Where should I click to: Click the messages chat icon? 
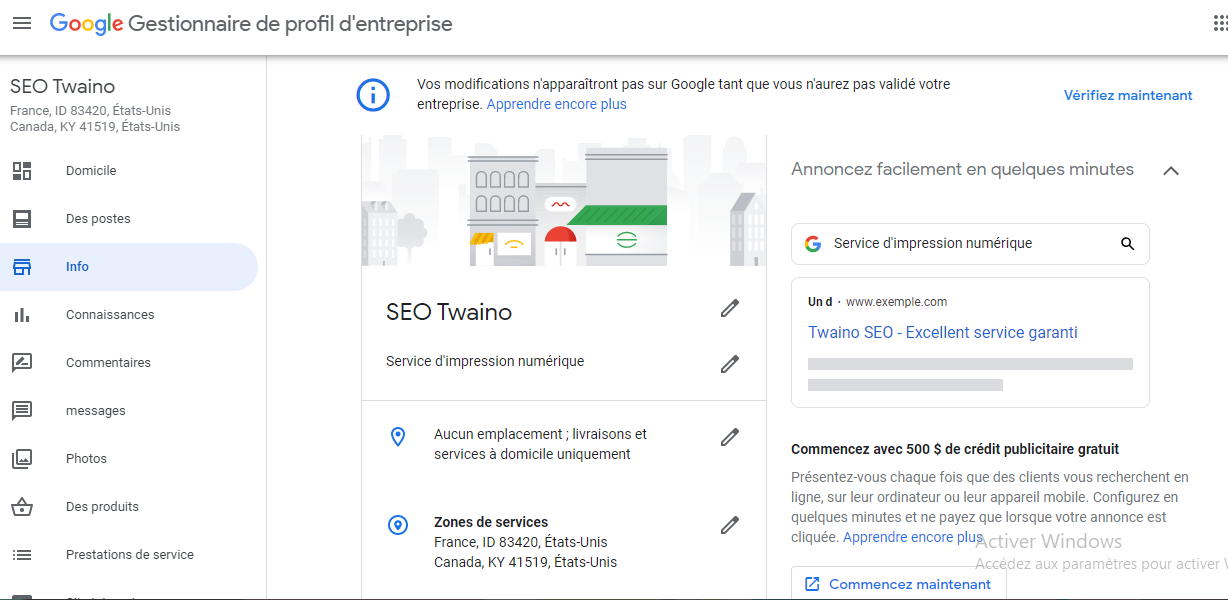(x=22, y=411)
